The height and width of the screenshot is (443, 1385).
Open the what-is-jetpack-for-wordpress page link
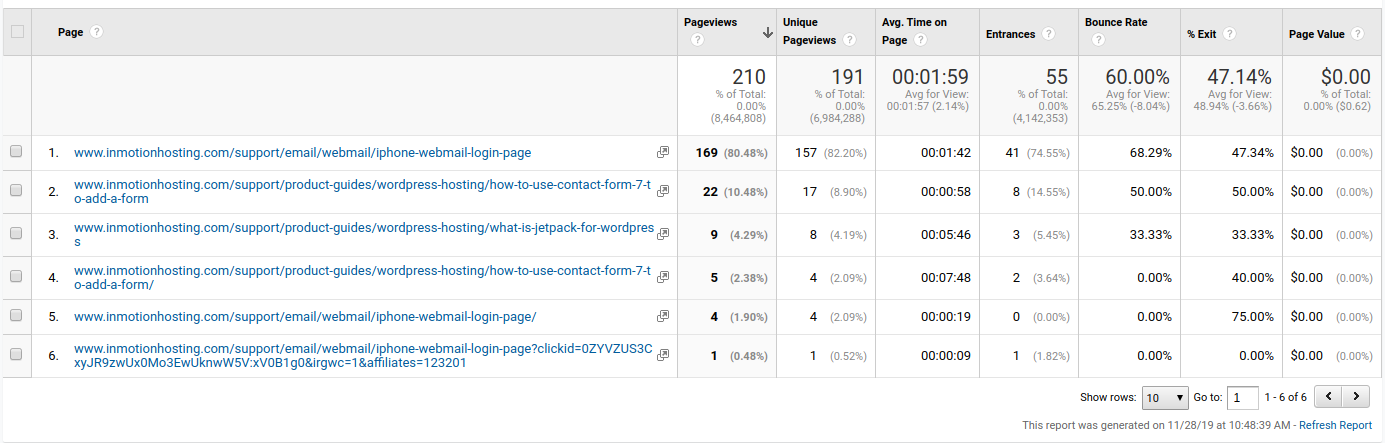(363, 230)
